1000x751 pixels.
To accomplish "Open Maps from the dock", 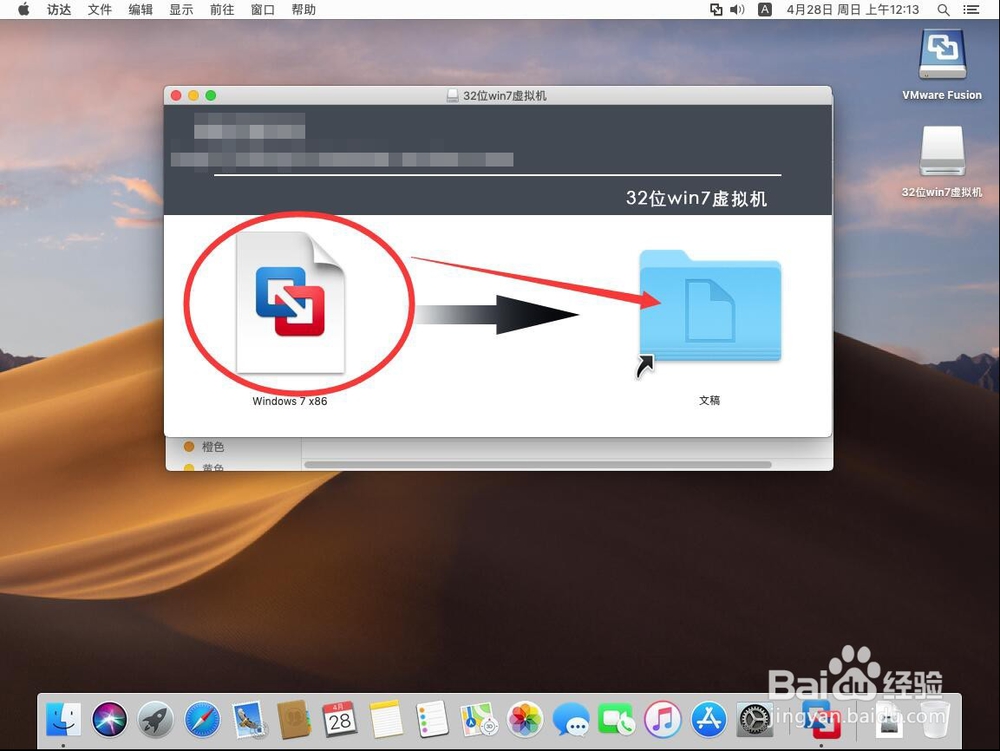I will coord(478,720).
